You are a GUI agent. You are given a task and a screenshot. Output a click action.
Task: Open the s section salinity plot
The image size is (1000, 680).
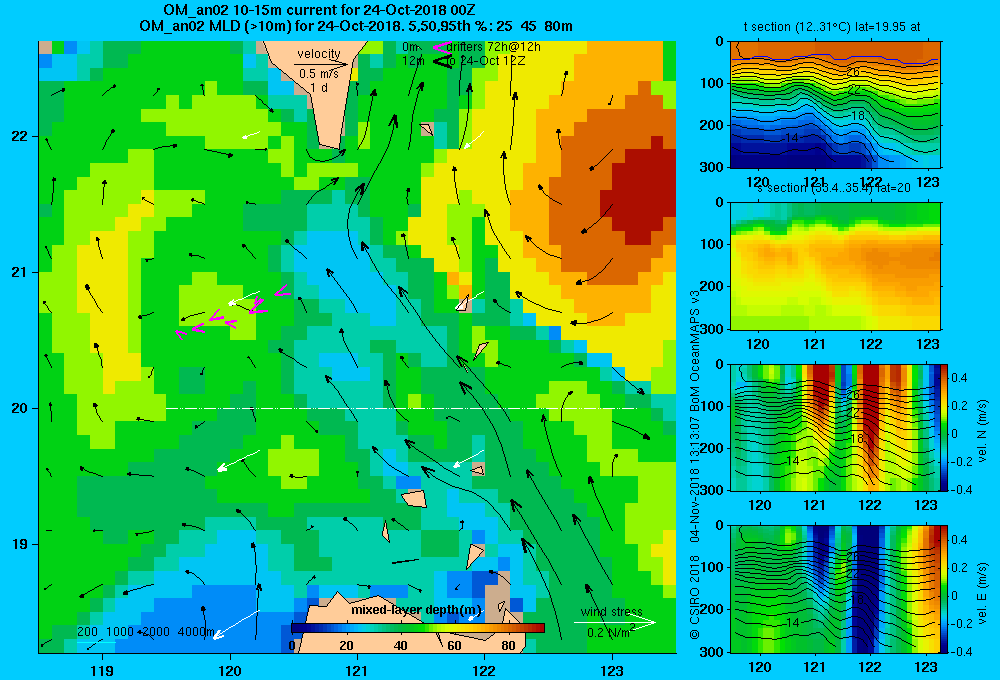click(x=835, y=266)
